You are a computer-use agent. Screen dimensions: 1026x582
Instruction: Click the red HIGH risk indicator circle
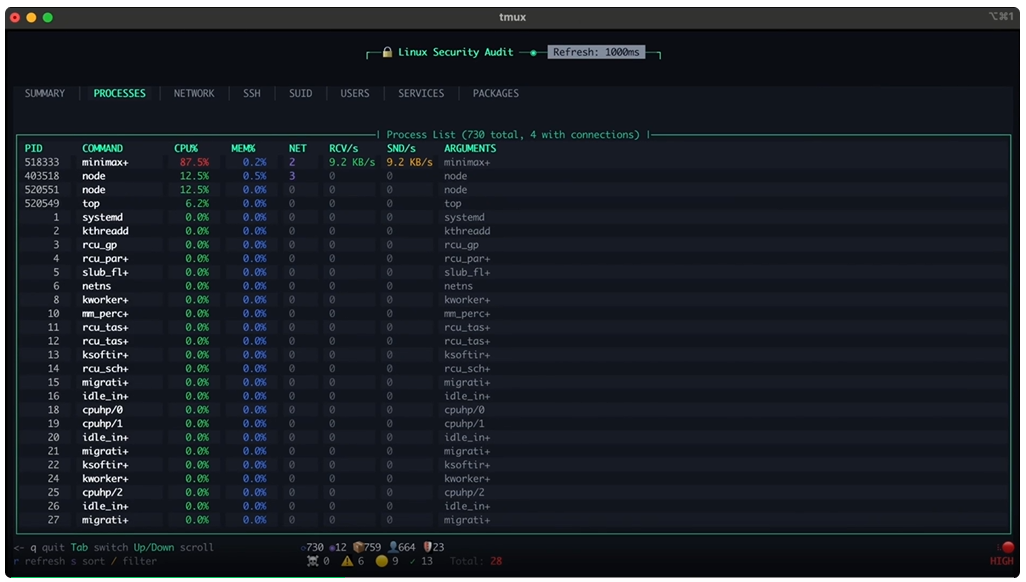pos(1007,547)
